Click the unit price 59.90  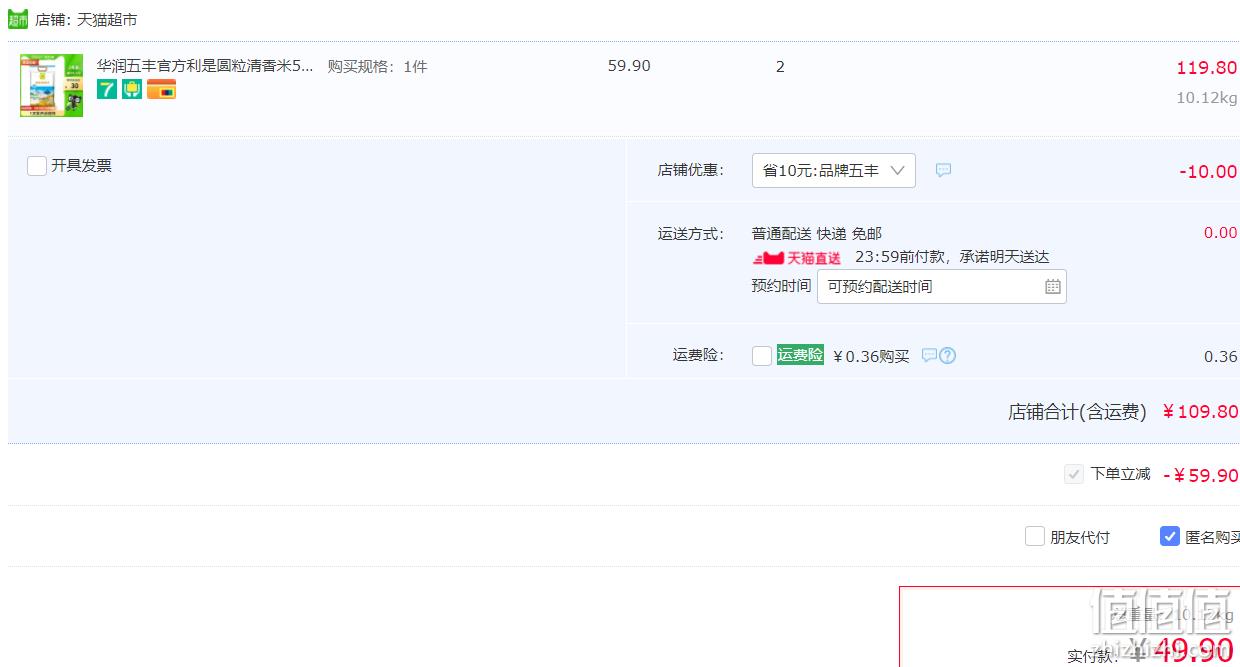[x=629, y=66]
